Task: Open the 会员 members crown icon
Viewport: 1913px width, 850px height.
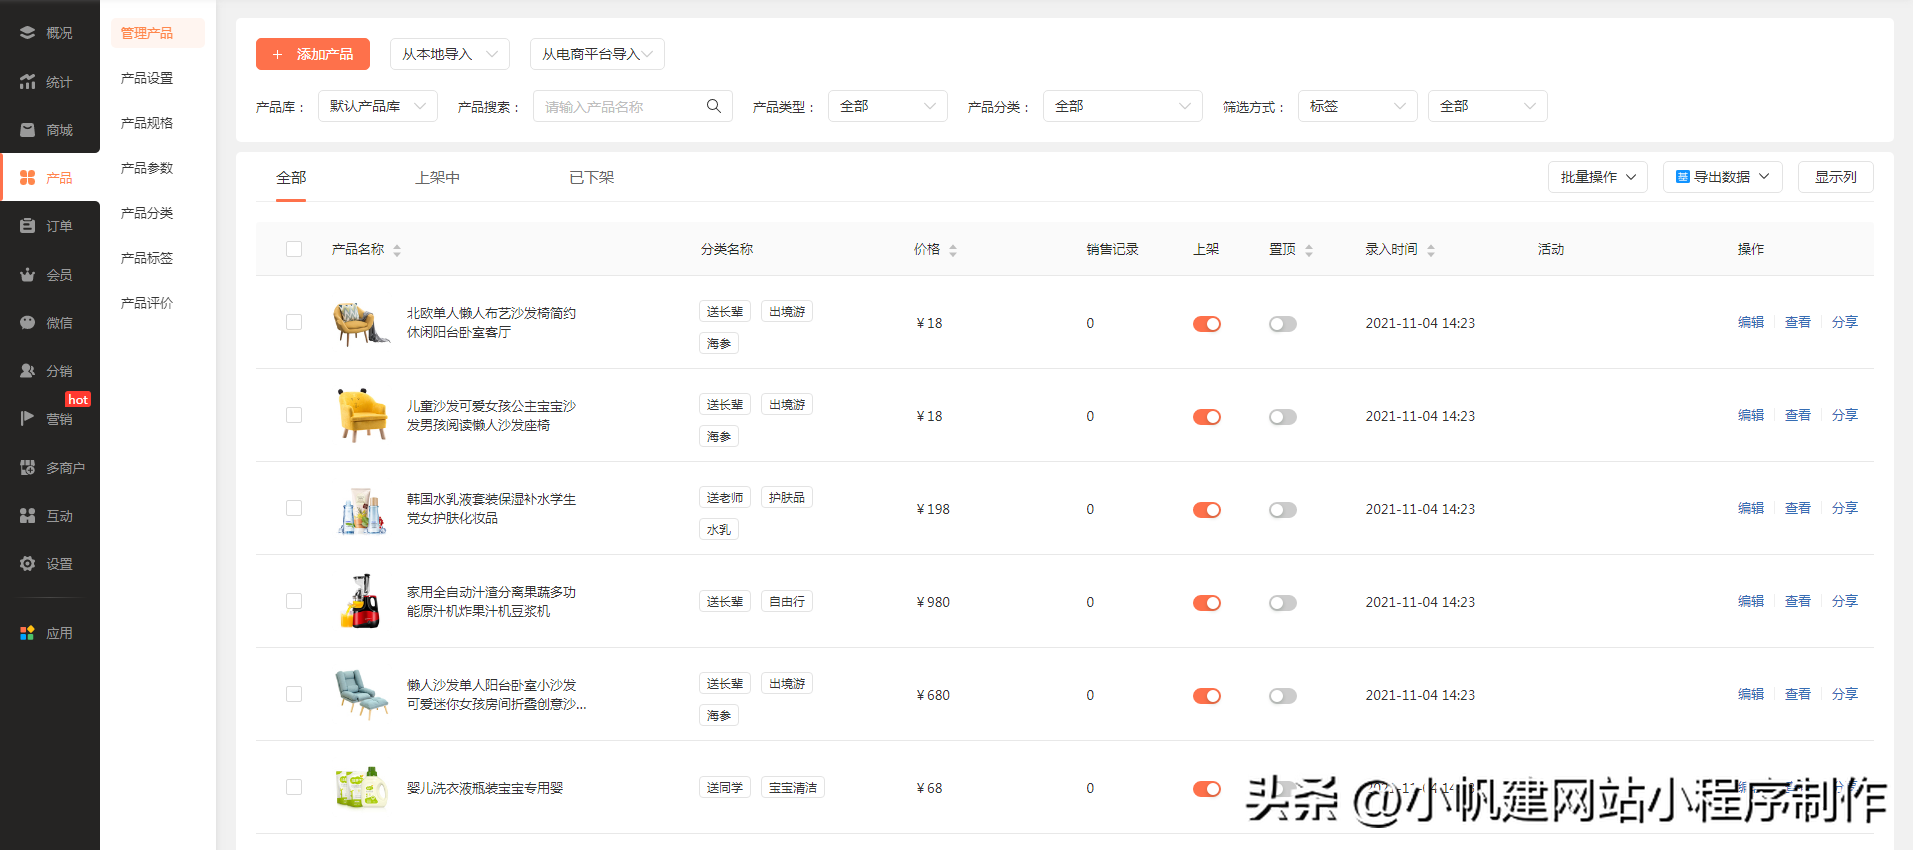Action: [28, 275]
